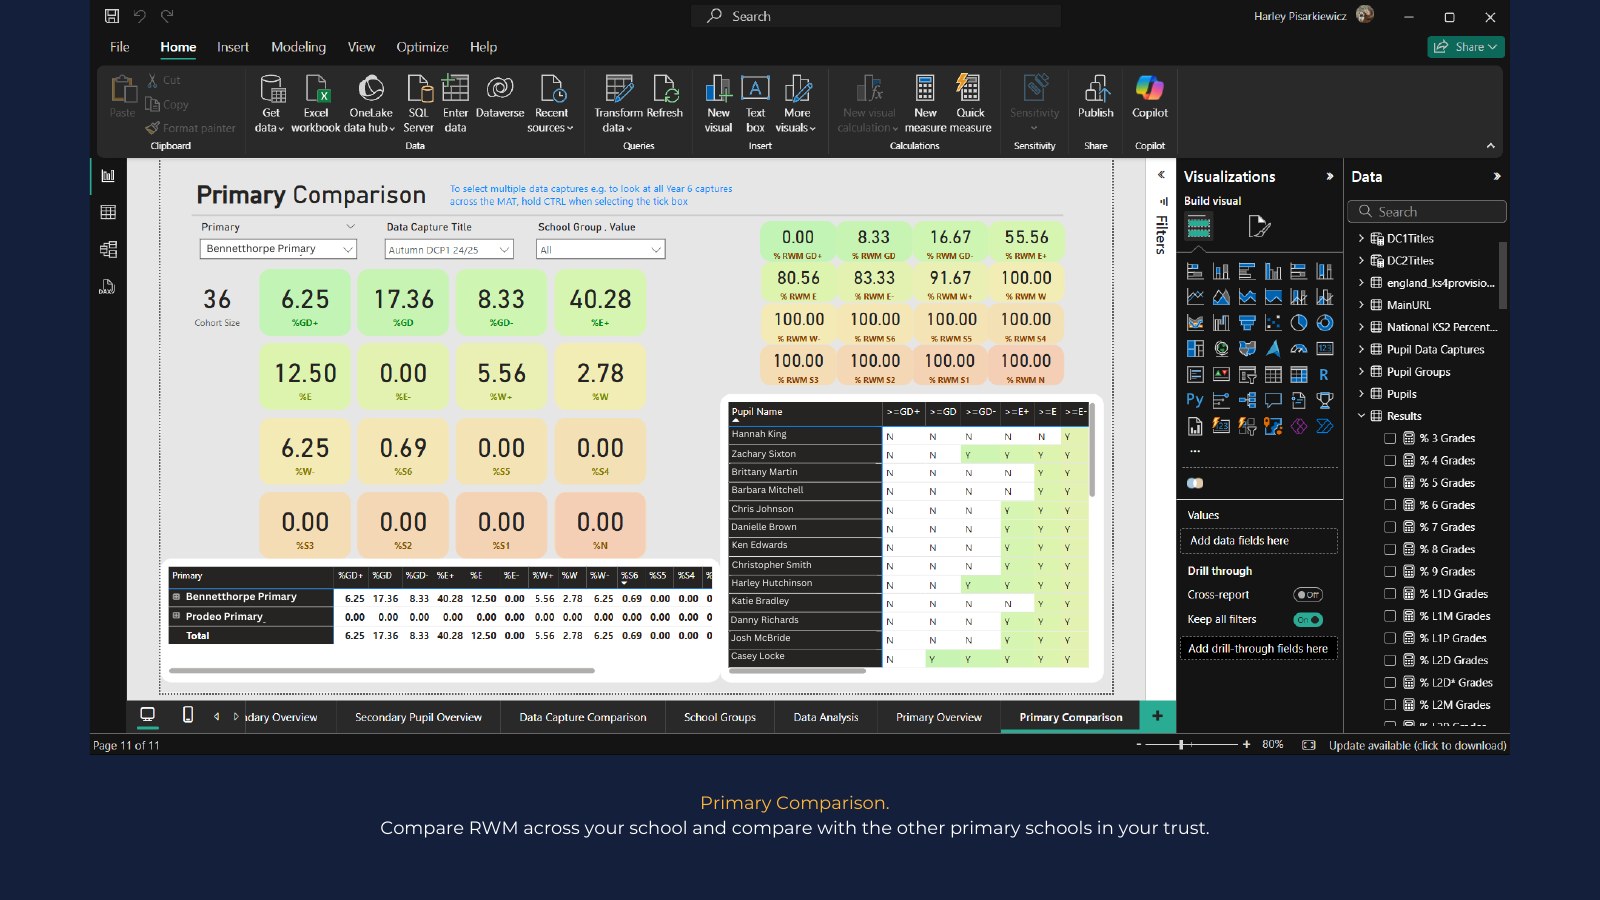The image size is (1600, 900).
Task: Open Get data from the ribbon
Action: click(270, 103)
